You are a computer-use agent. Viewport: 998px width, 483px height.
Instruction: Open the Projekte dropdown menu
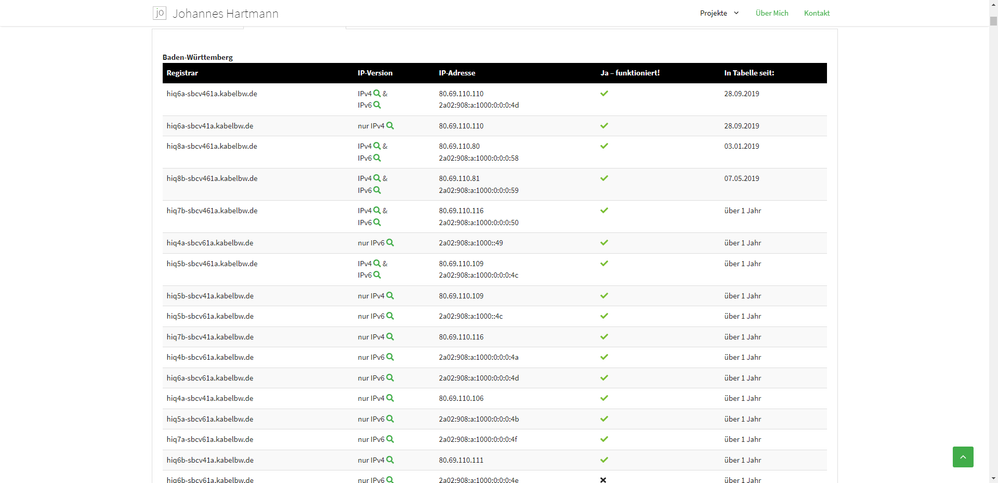coord(719,13)
